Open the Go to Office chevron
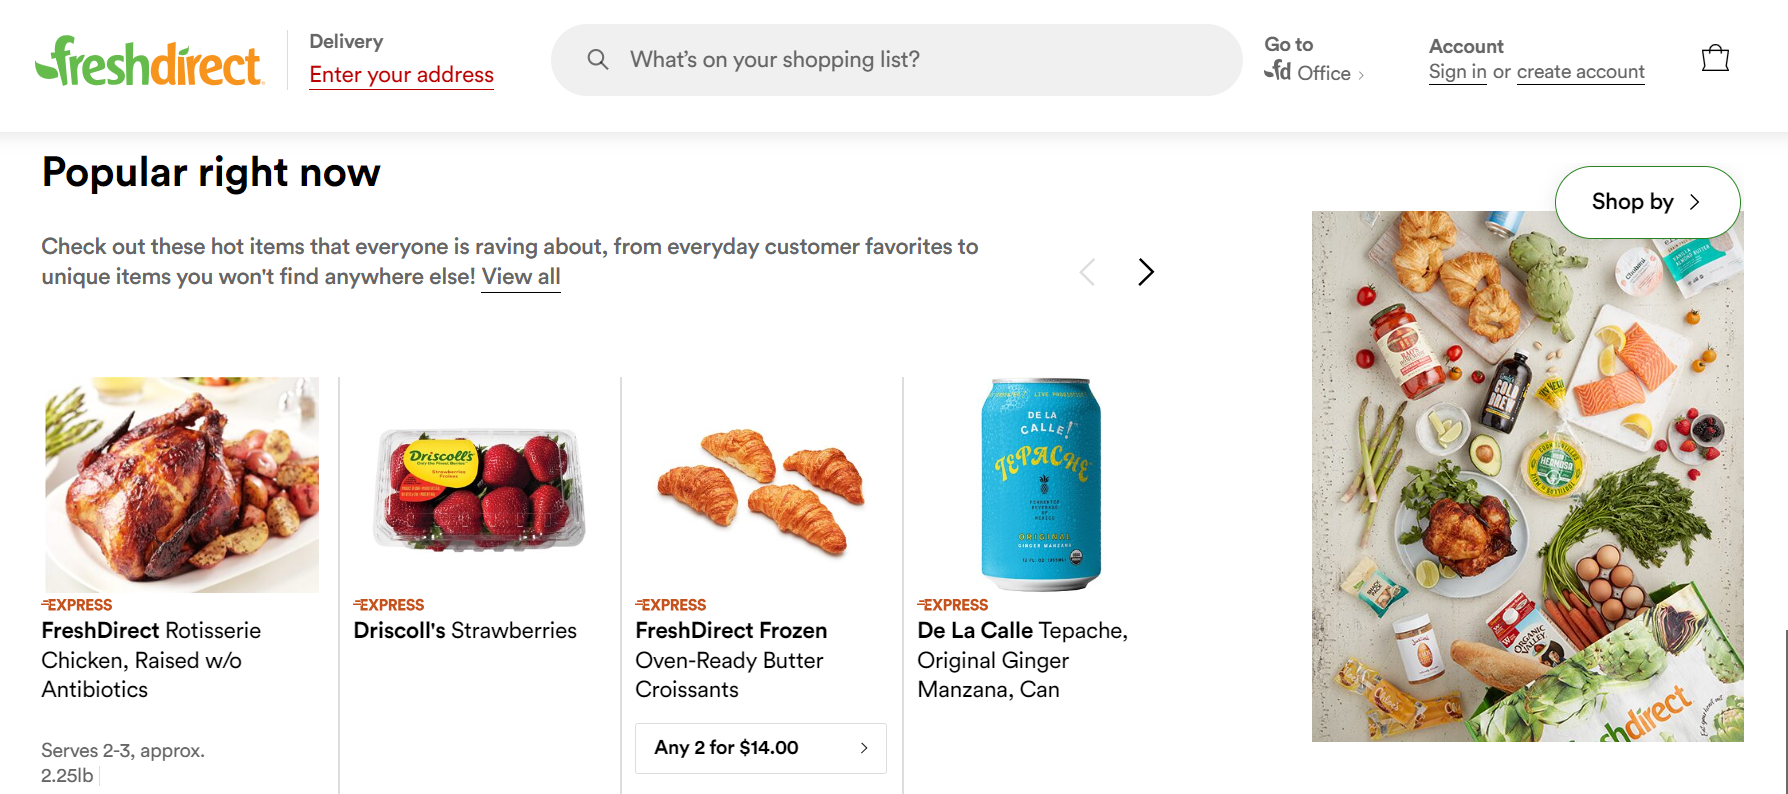1788x794 pixels. tap(1362, 73)
